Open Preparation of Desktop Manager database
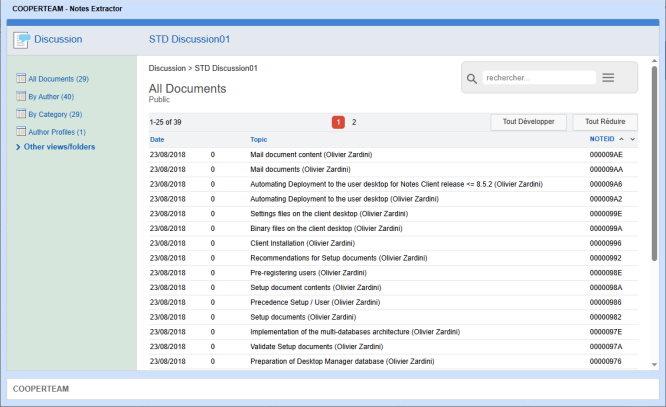This screenshot has height=407, width=666. (x=342, y=362)
